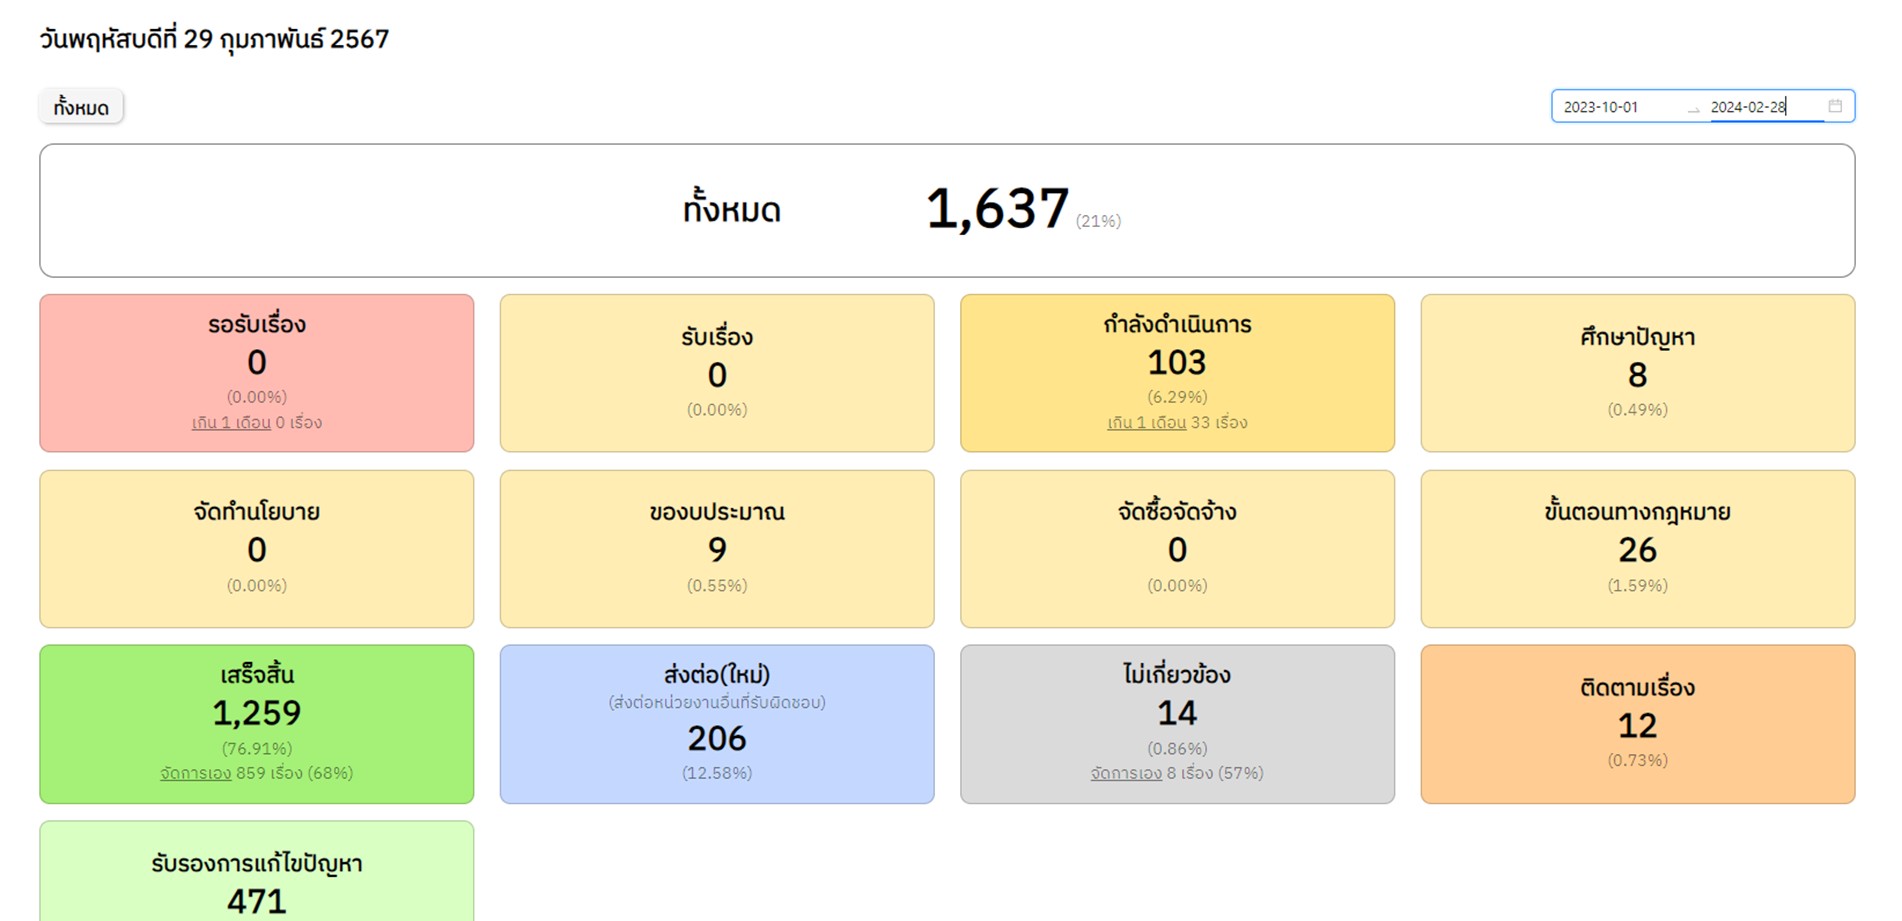Open the รับรองการแก้ไขปัญหา card showing 471
Image resolution: width=1902 pixels, height=921 pixels.
[x=257, y=872]
